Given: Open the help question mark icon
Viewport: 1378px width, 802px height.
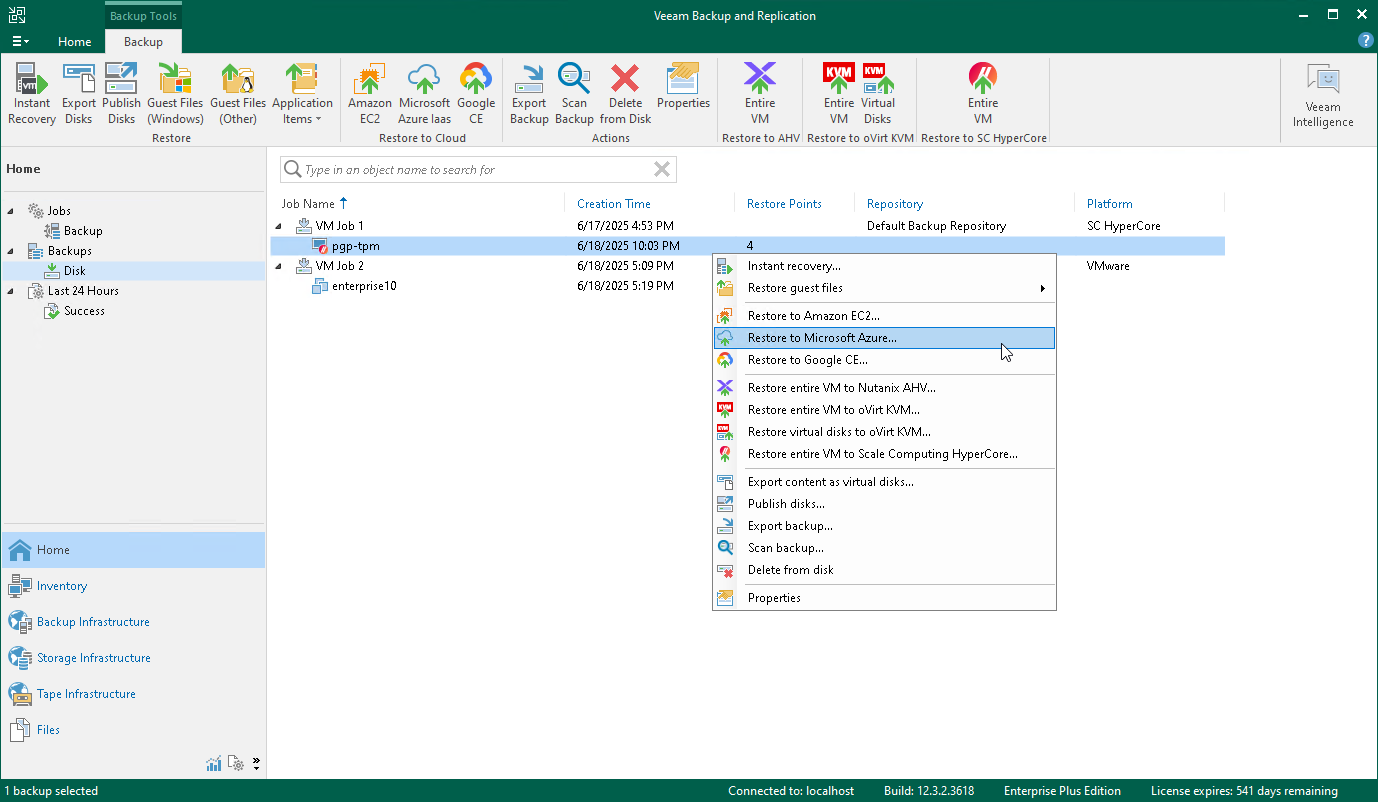Looking at the screenshot, I should pos(1365,41).
